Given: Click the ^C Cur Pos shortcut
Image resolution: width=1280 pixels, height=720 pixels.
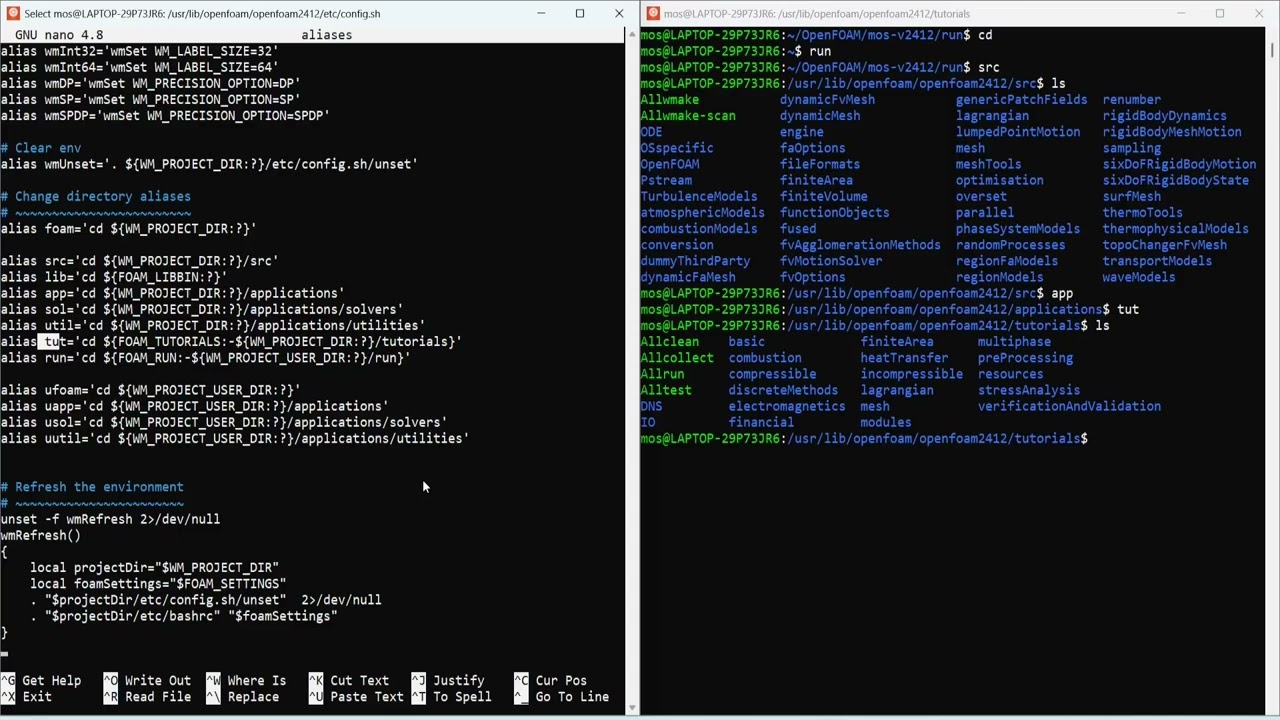Looking at the screenshot, I should pyautogui.click(x=550, y=680).
